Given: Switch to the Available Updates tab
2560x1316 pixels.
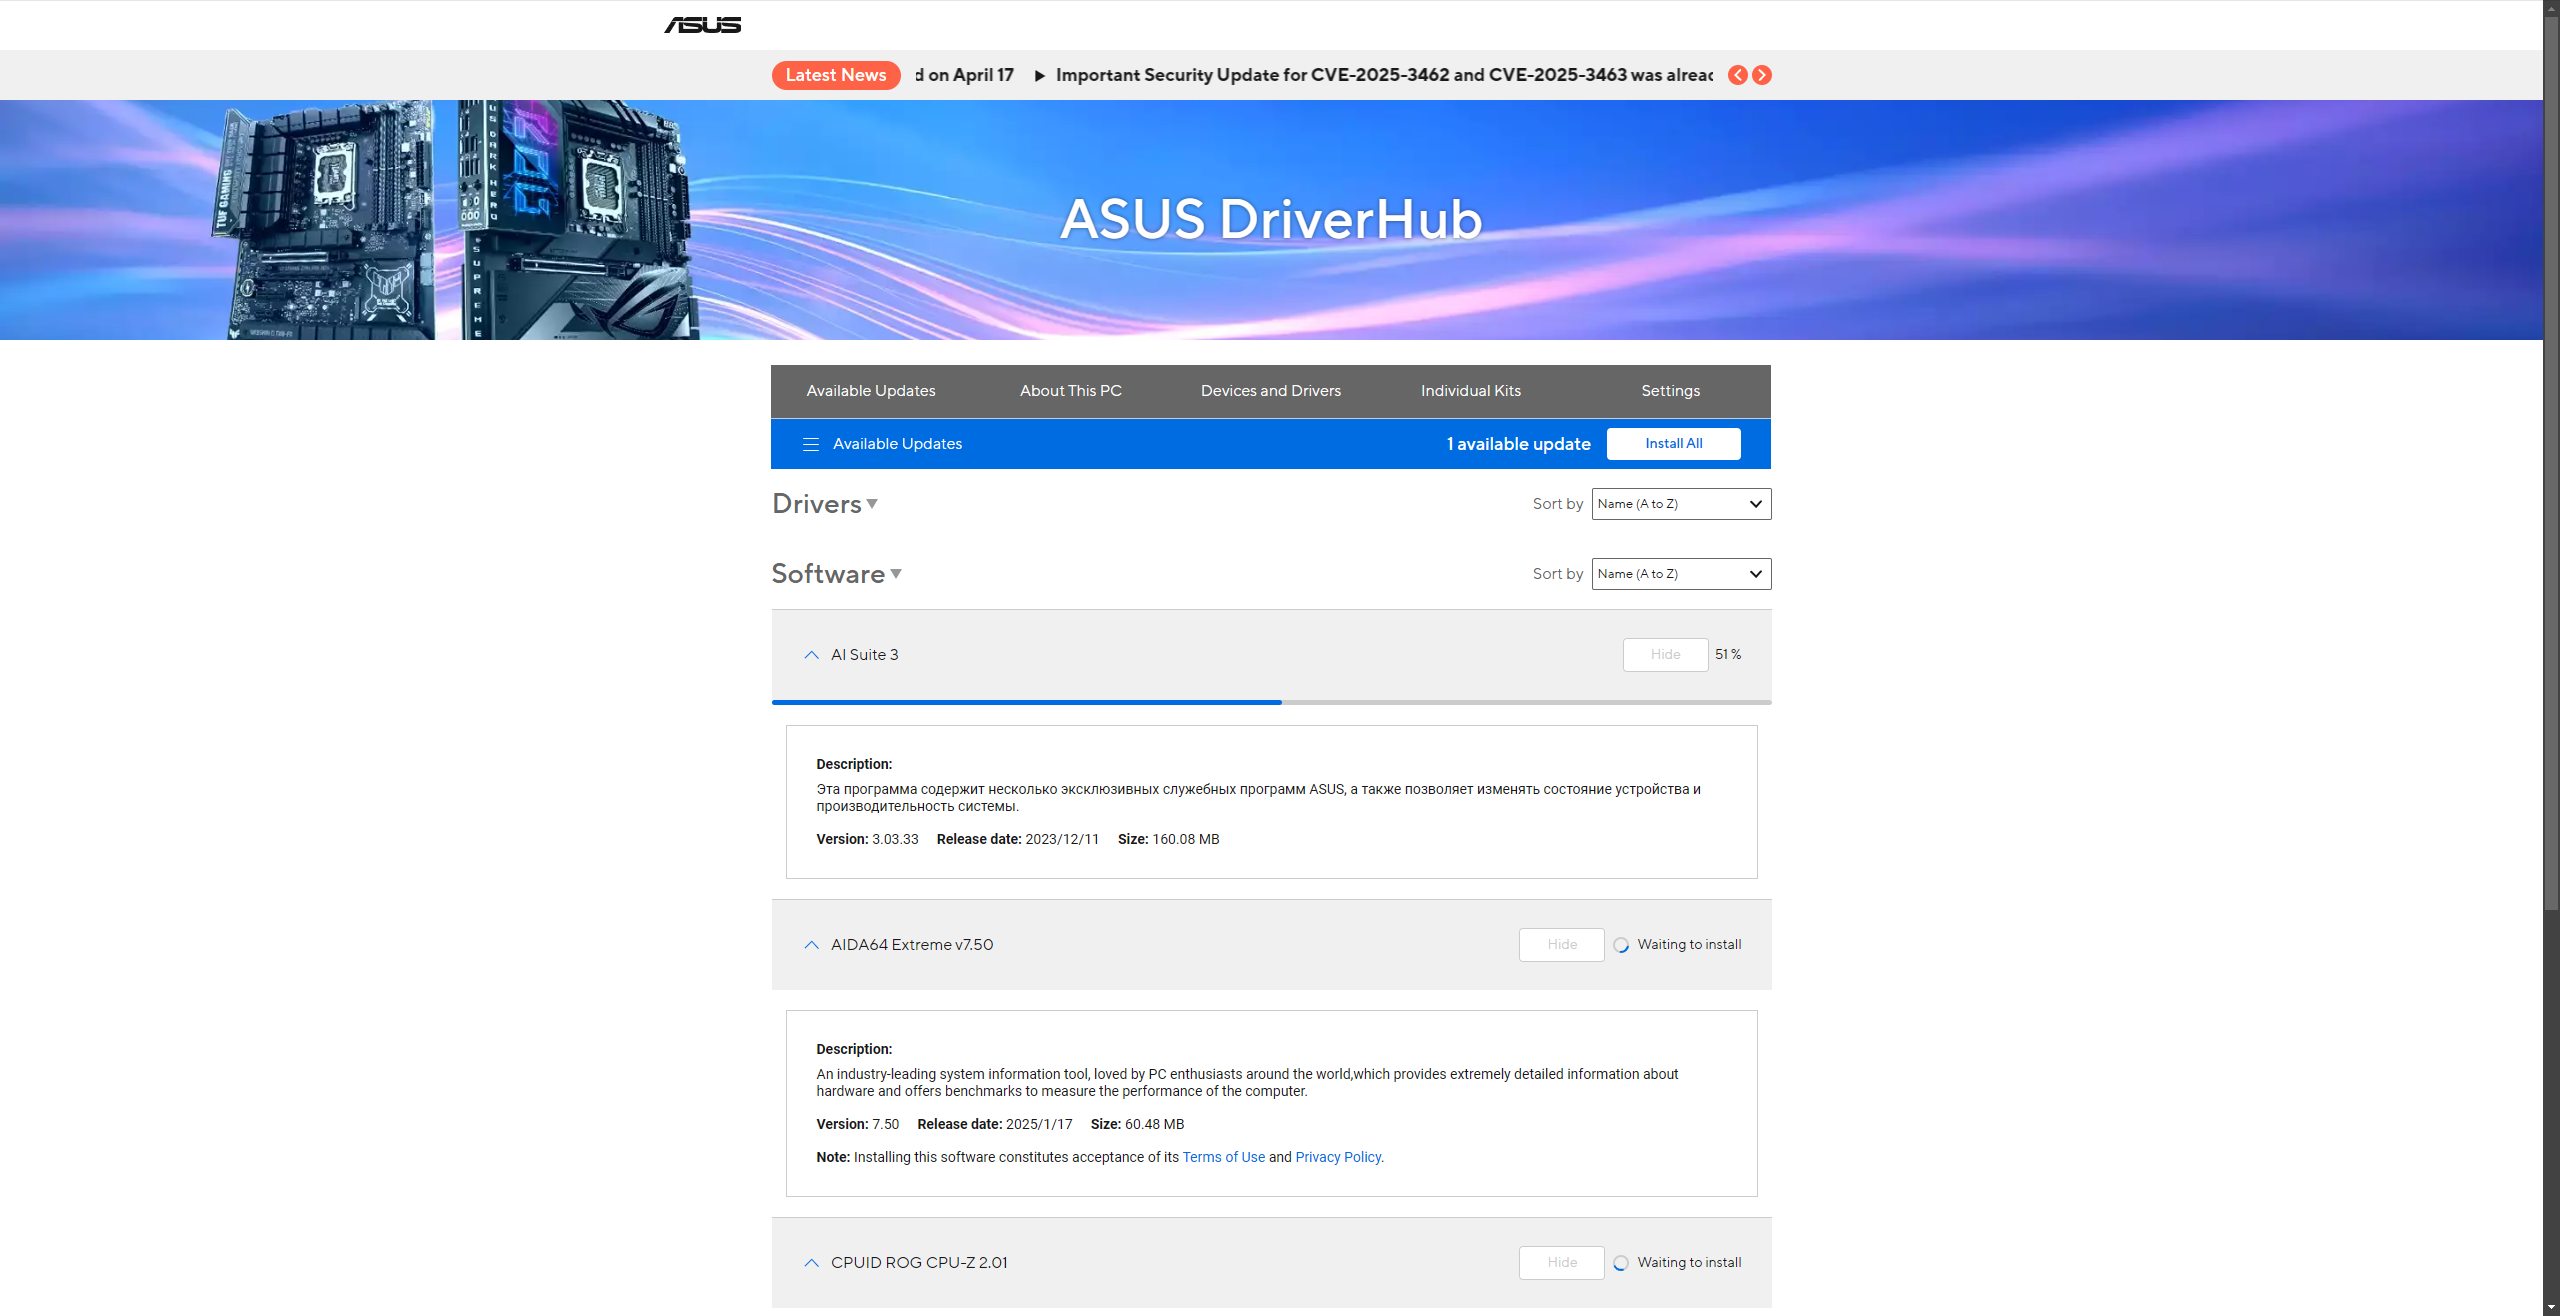Looking at the screenshot, I should tap(871, 391).
